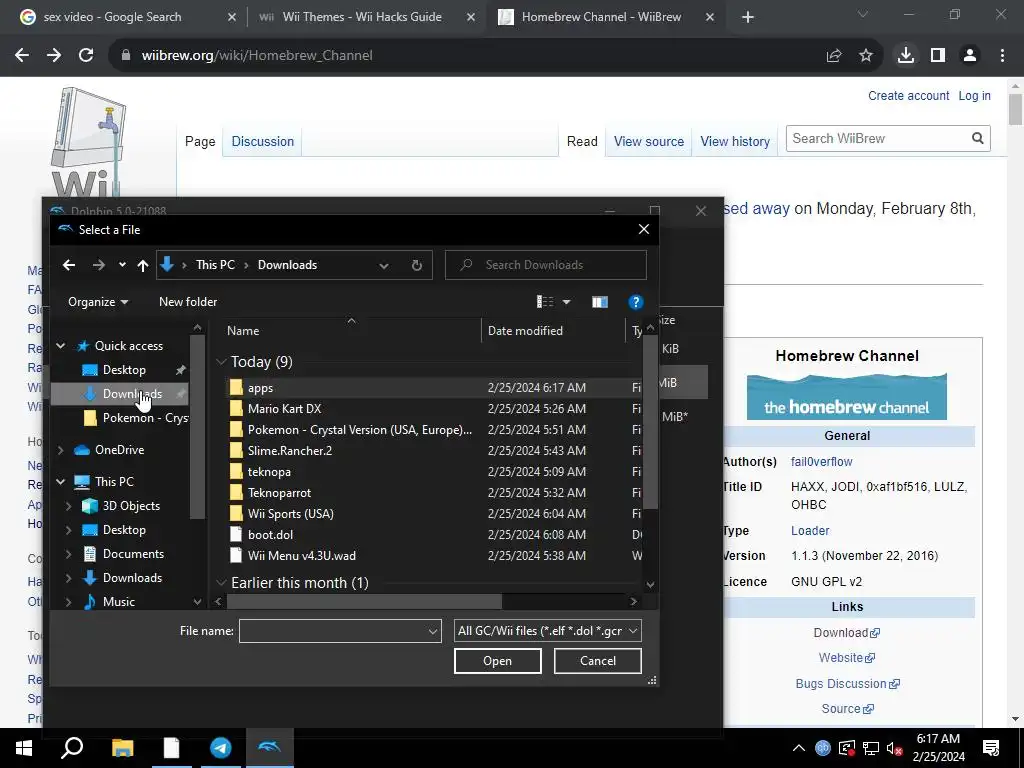The image size is (1024, 768).
Task: Open Chrome downloads icon
Action: tap(905, 56)
